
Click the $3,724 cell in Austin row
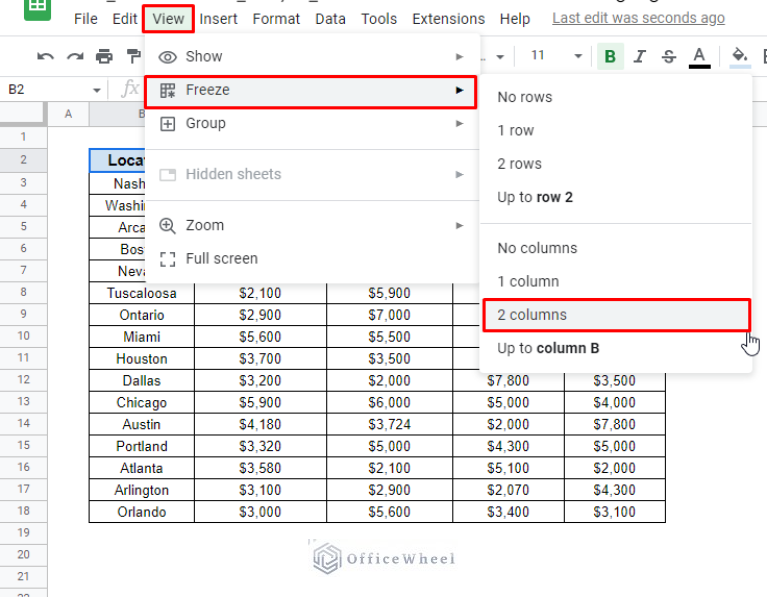[x=389, y=424]
